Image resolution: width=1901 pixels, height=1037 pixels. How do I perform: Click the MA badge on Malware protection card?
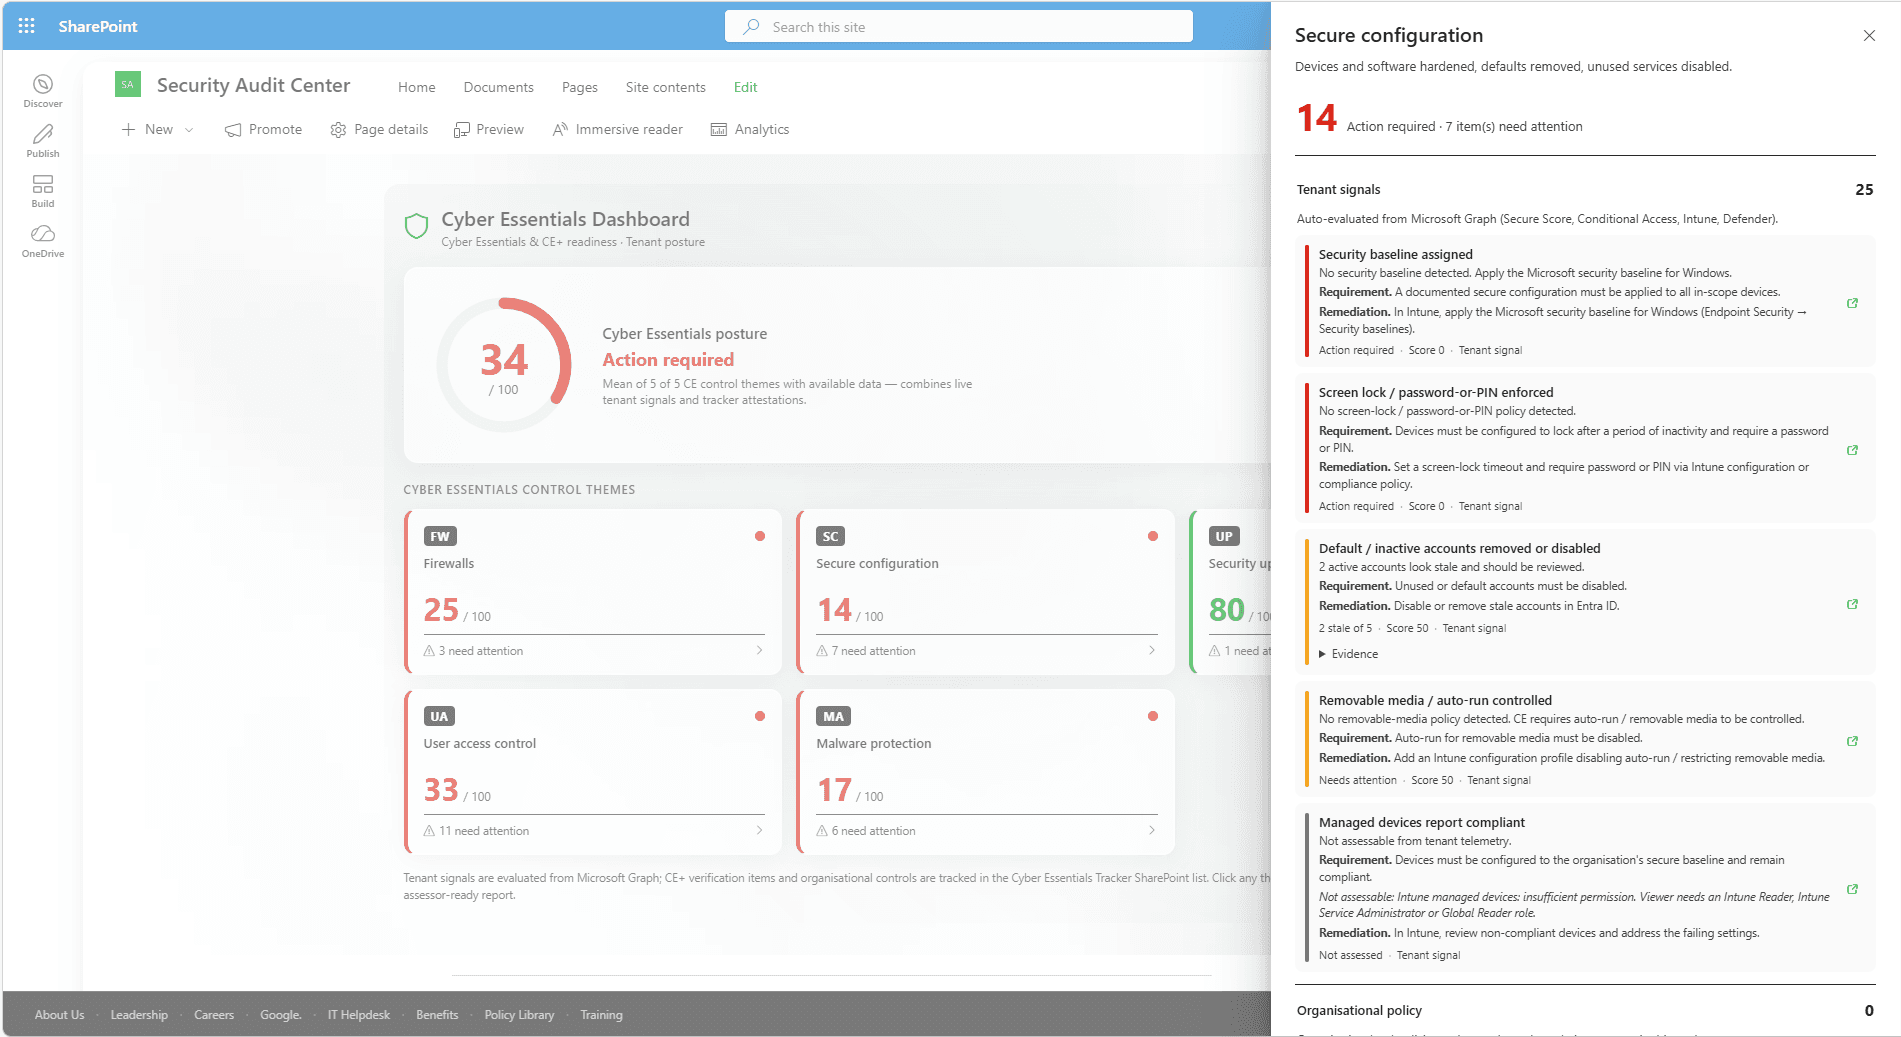click(834, 716)
